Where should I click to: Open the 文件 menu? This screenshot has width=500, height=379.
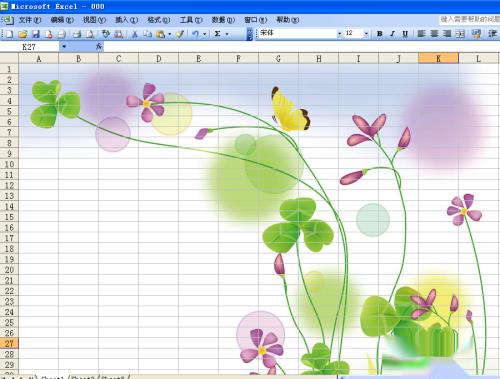(30, 20)
